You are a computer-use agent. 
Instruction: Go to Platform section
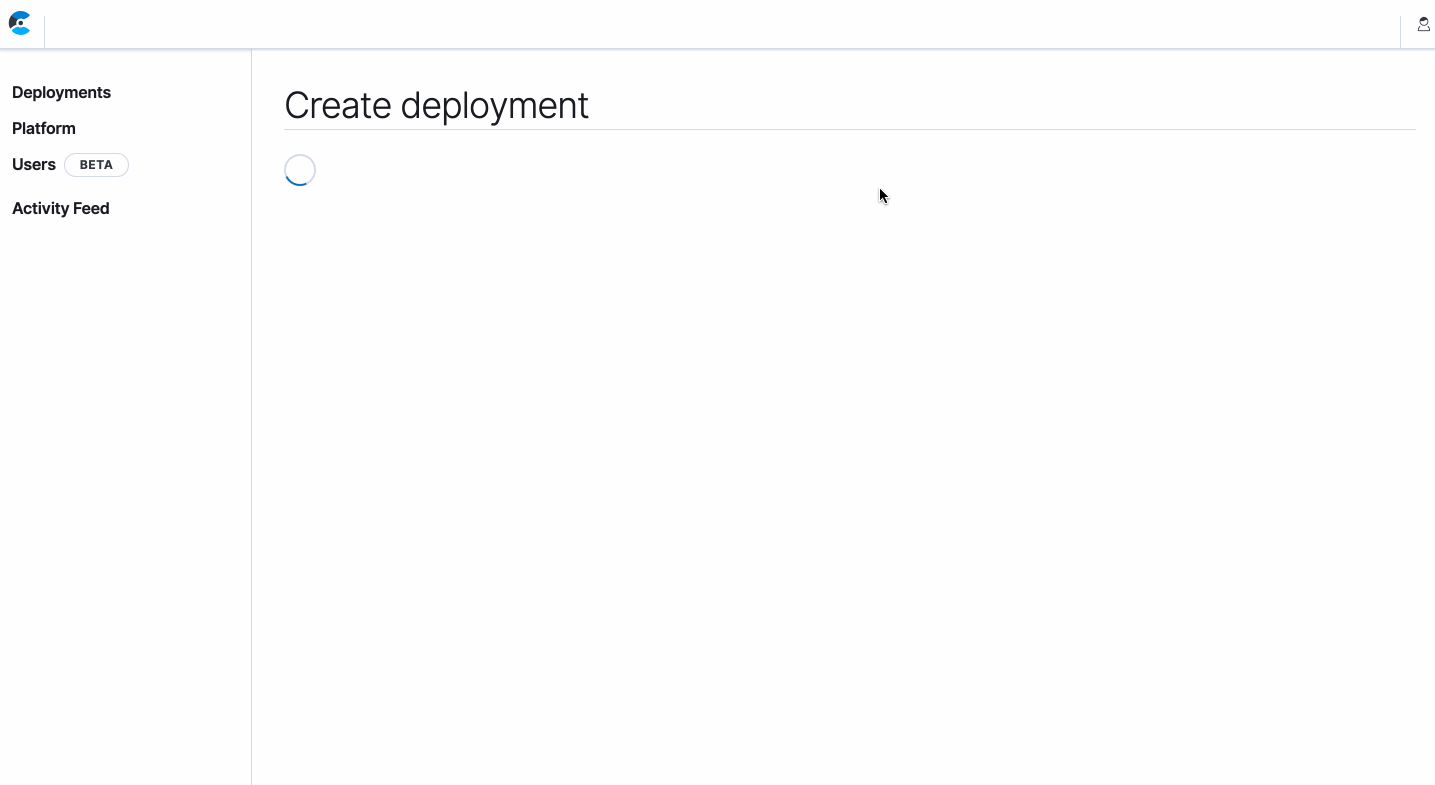click(44, 128)
